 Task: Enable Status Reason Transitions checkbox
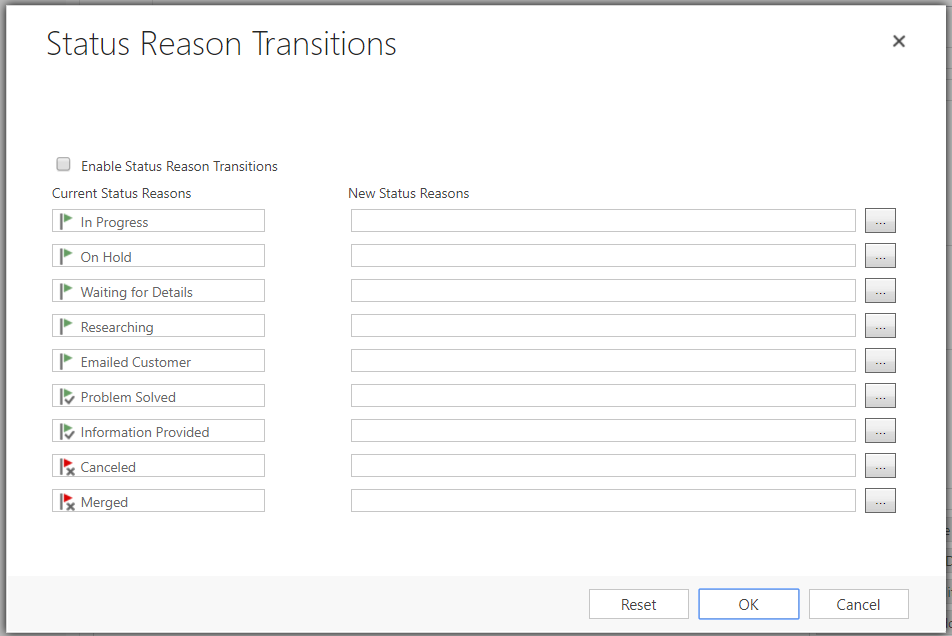coord(64,165)
